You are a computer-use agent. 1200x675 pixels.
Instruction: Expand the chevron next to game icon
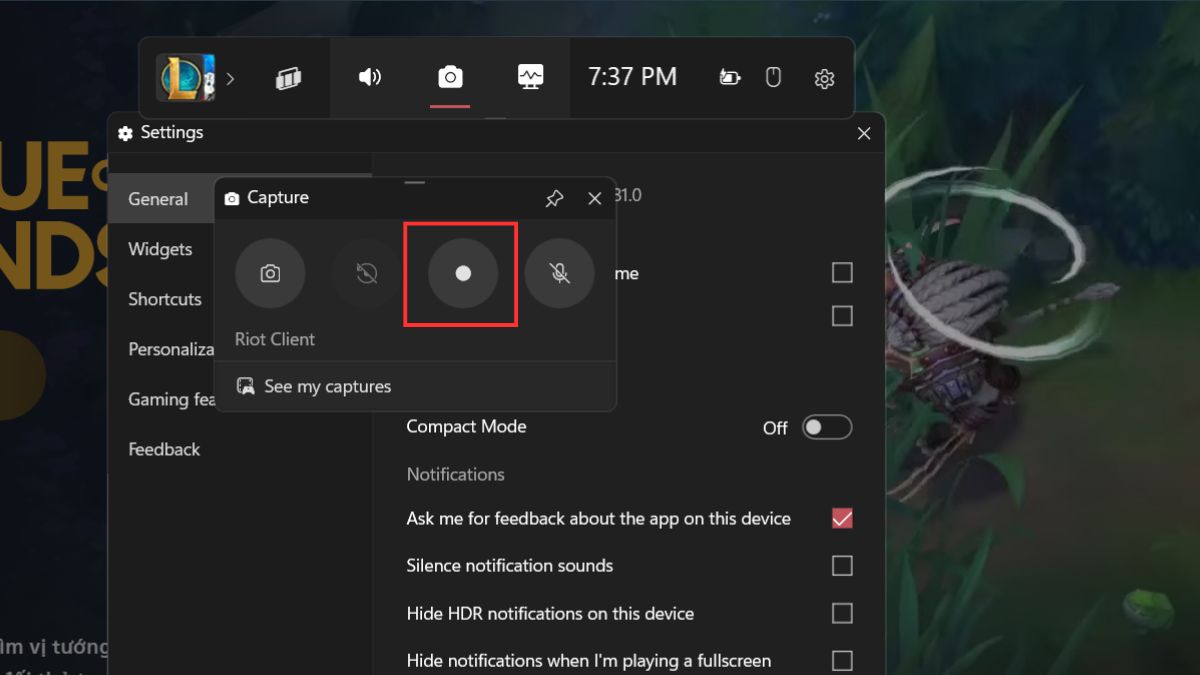pos(230,78)
